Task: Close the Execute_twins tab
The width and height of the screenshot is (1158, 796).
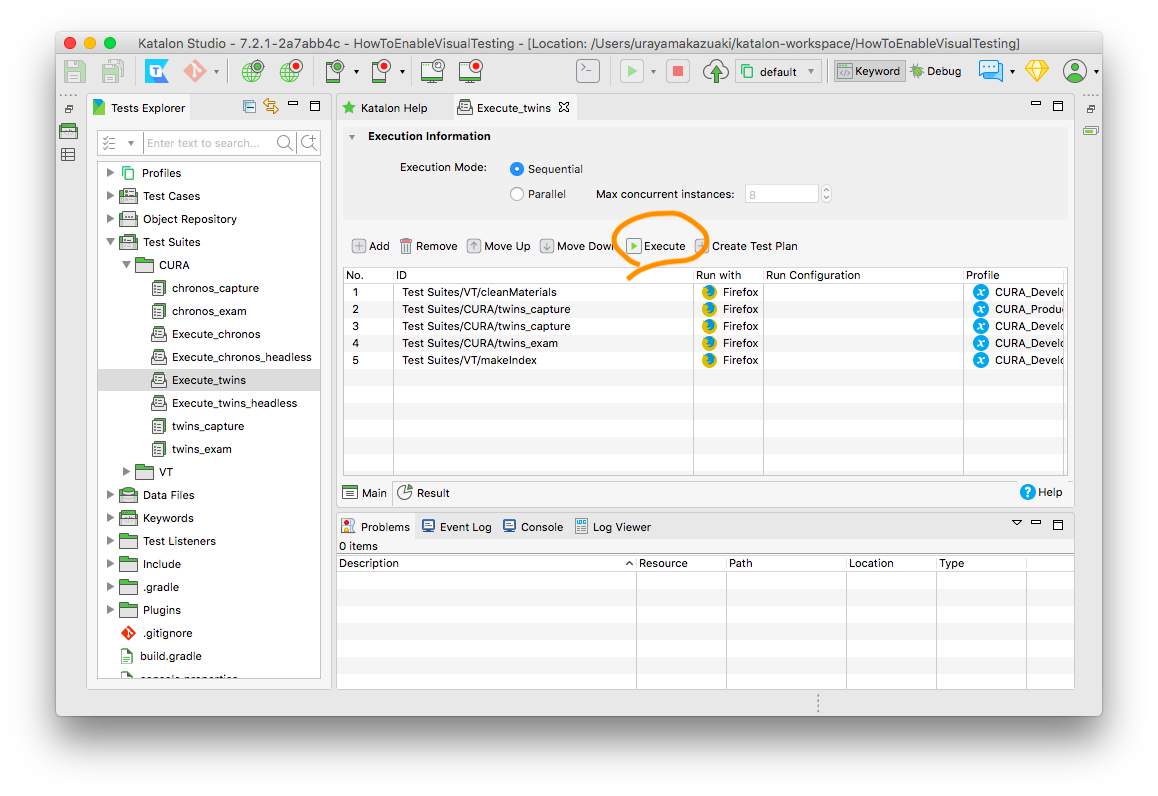Action: [x=564, y=107]
